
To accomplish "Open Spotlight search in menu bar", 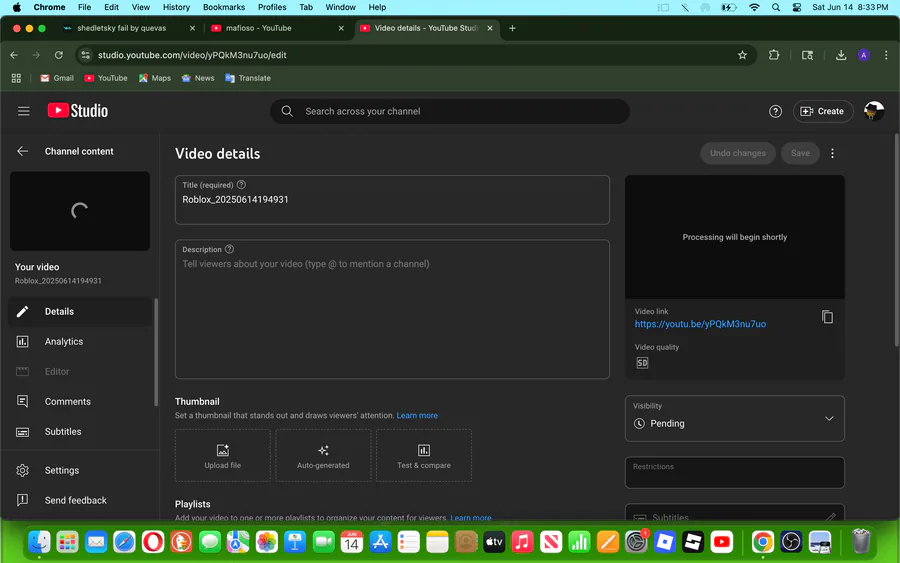I will [x=776, y=7].
